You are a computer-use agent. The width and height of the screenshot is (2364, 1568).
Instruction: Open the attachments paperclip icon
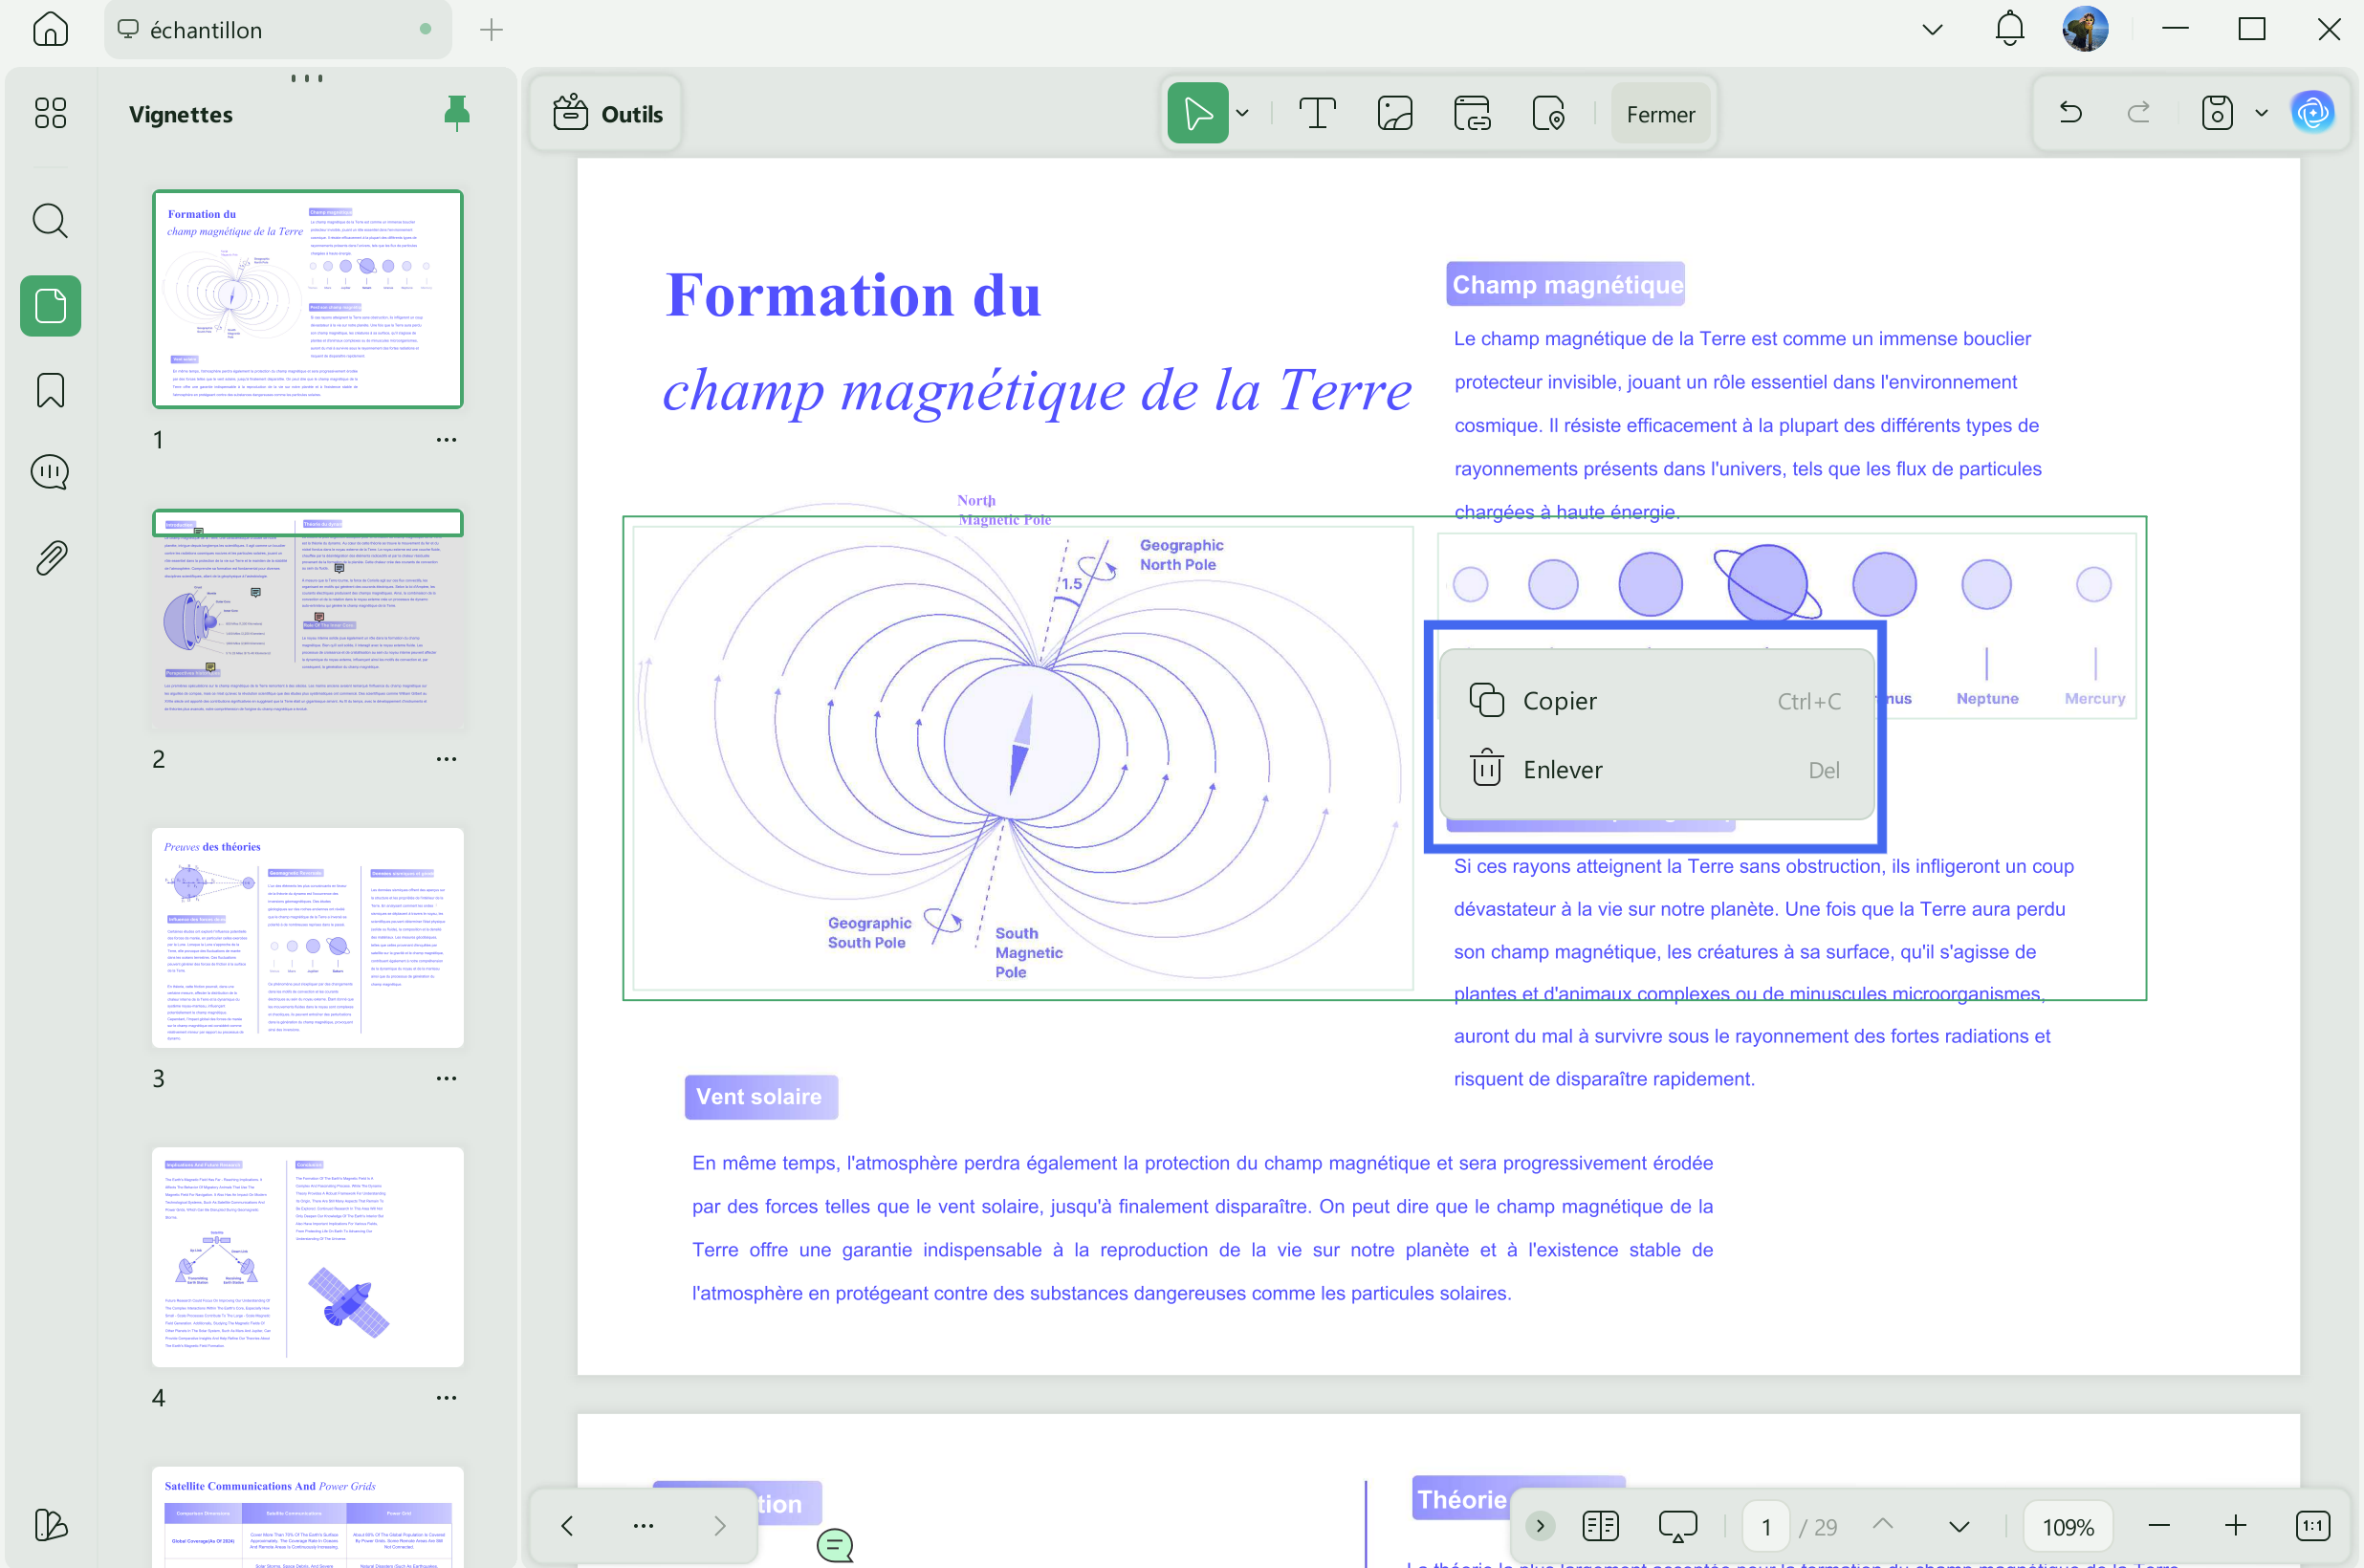point(50,558)
